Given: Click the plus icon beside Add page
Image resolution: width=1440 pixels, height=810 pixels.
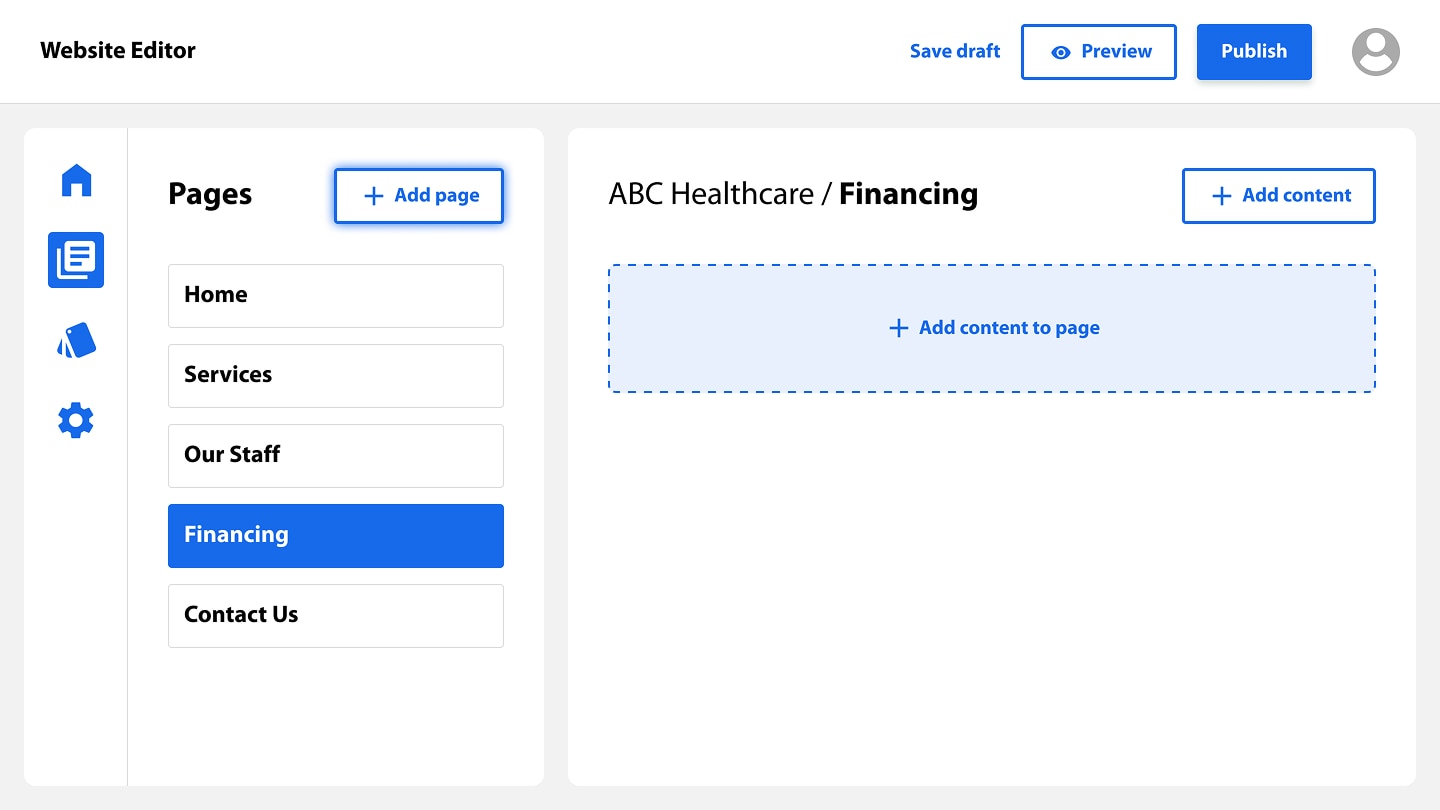Looking at the screenshot, I should tap(373, 196).
